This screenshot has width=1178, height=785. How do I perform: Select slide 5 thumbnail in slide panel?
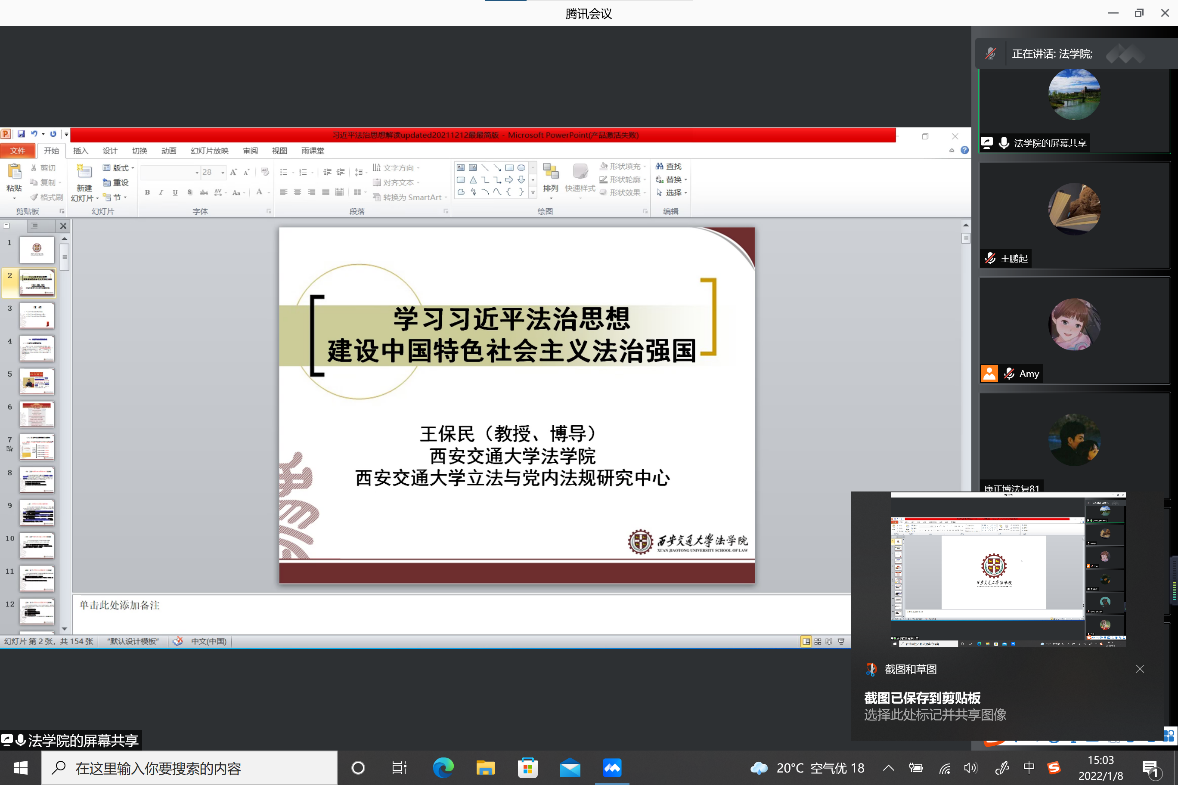pos(37,381)
